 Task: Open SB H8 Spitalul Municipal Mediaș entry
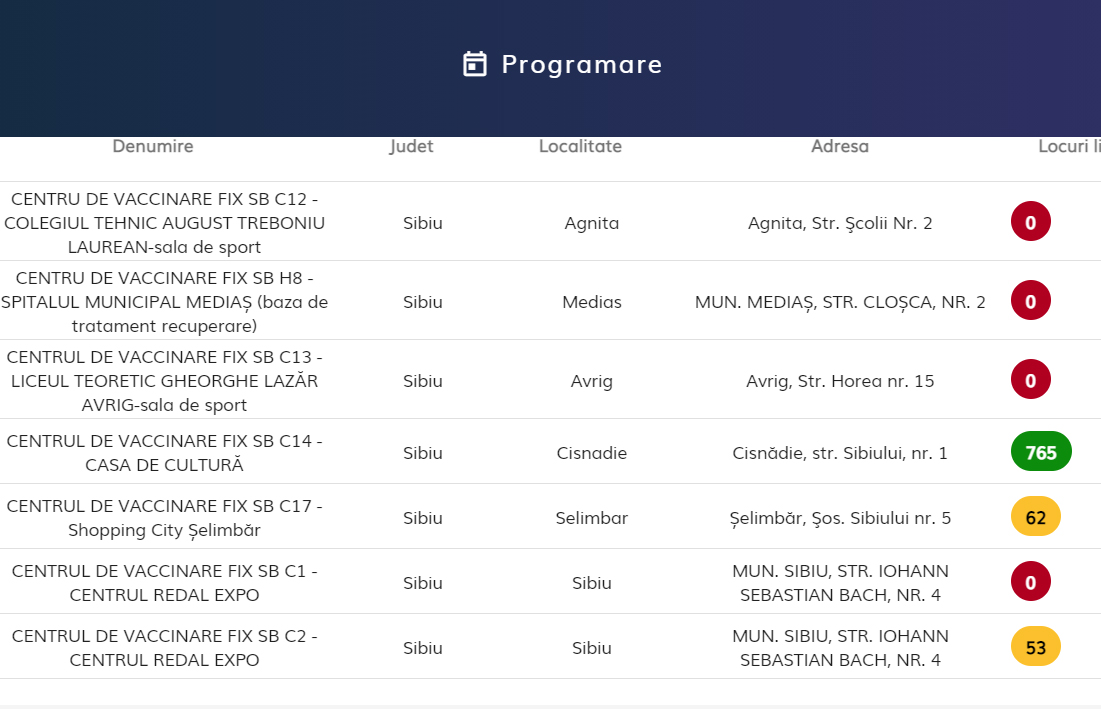[x=165, y=301]
